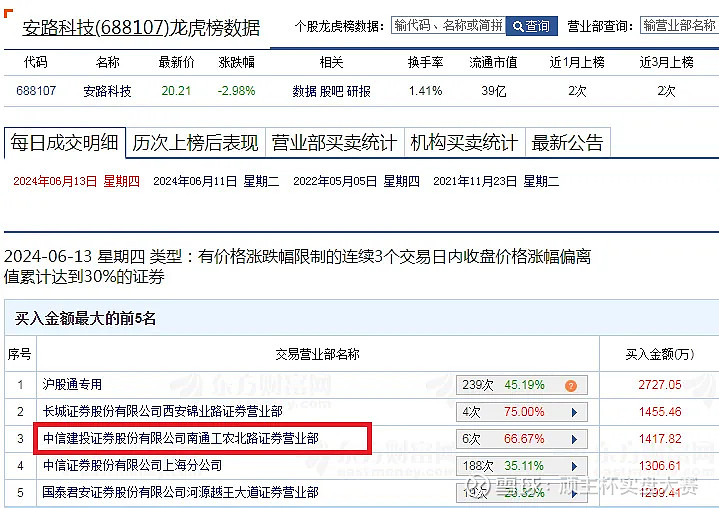This screenshot has width=719, height=508.
Task: Switch to the 历次上榜后表现 tab
Action: coord(195,143)
